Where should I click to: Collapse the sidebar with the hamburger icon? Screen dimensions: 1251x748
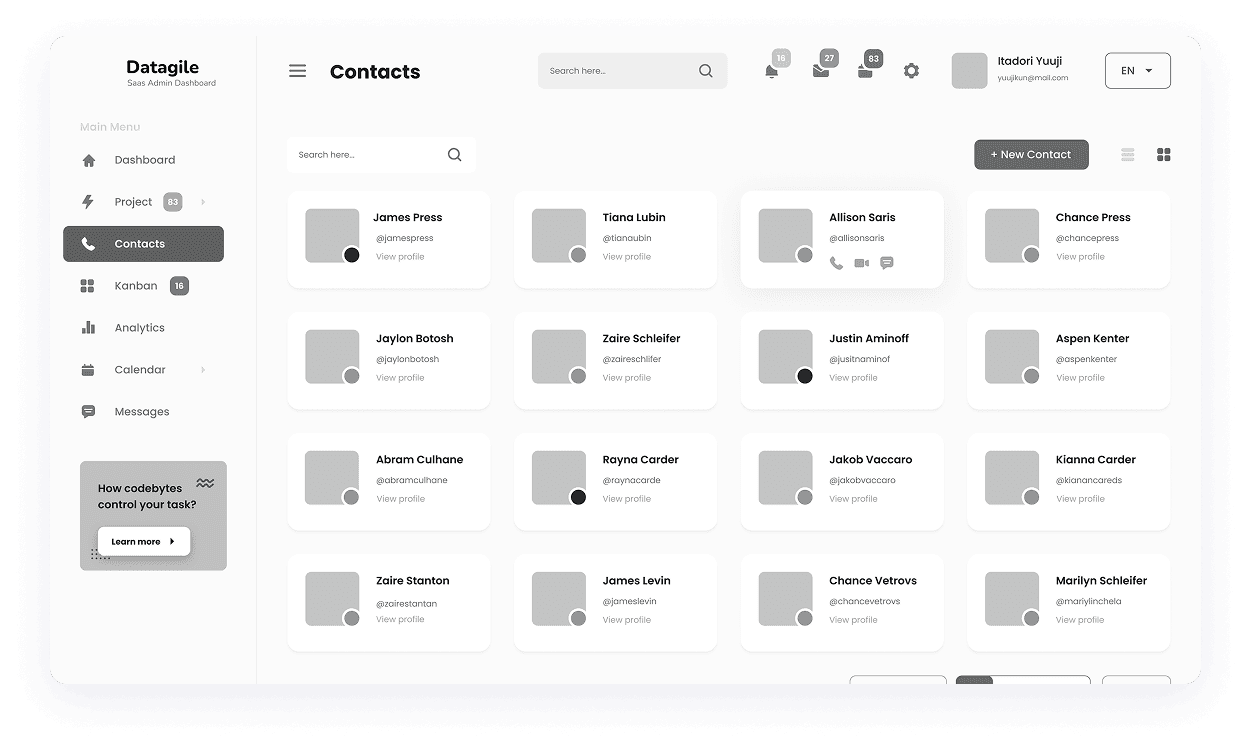[297, 71]
